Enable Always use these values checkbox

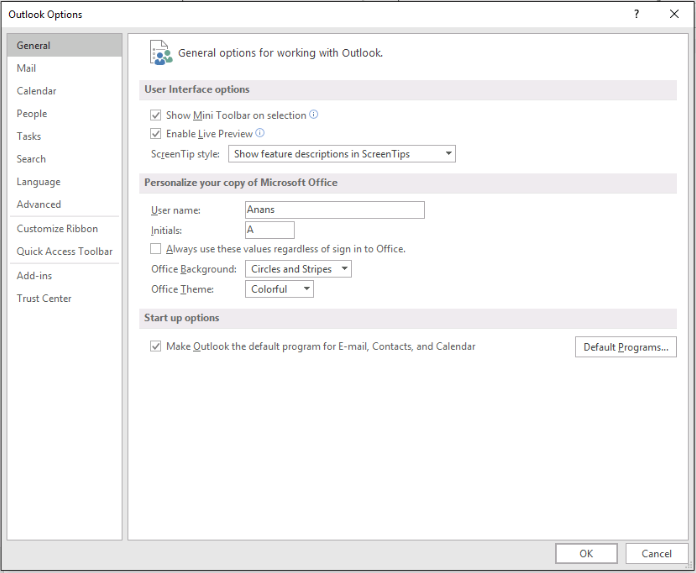155,249
